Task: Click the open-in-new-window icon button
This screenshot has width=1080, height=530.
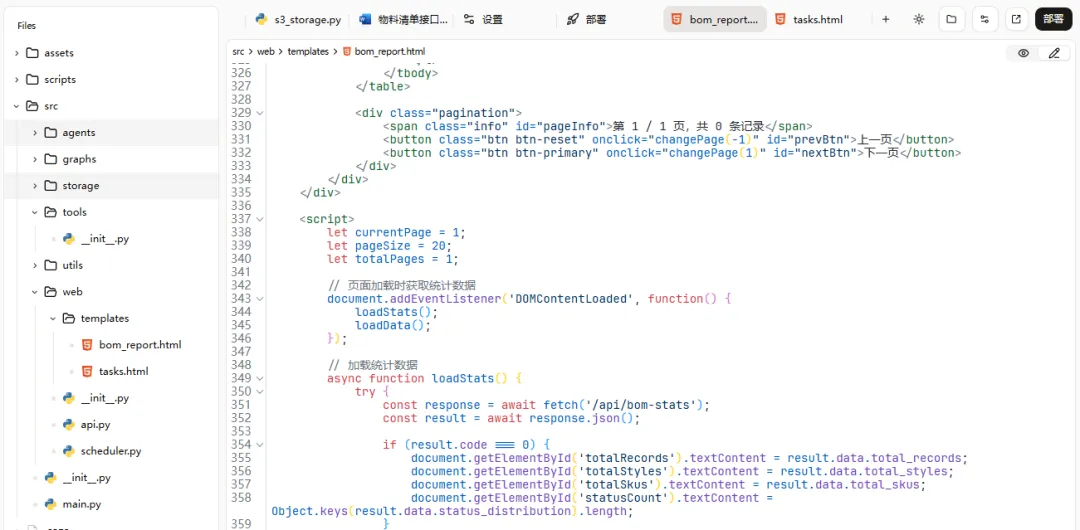Action: pyautogui.click(x=1016, y=19)
